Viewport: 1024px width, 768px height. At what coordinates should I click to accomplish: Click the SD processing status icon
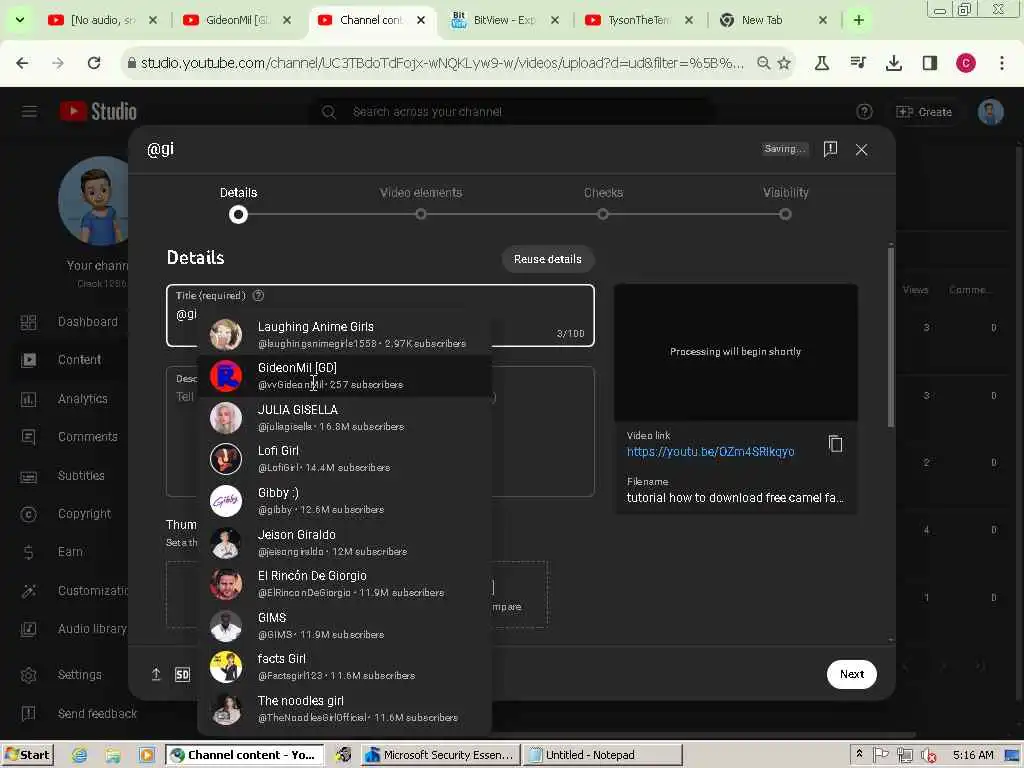[x=182, y=675]
